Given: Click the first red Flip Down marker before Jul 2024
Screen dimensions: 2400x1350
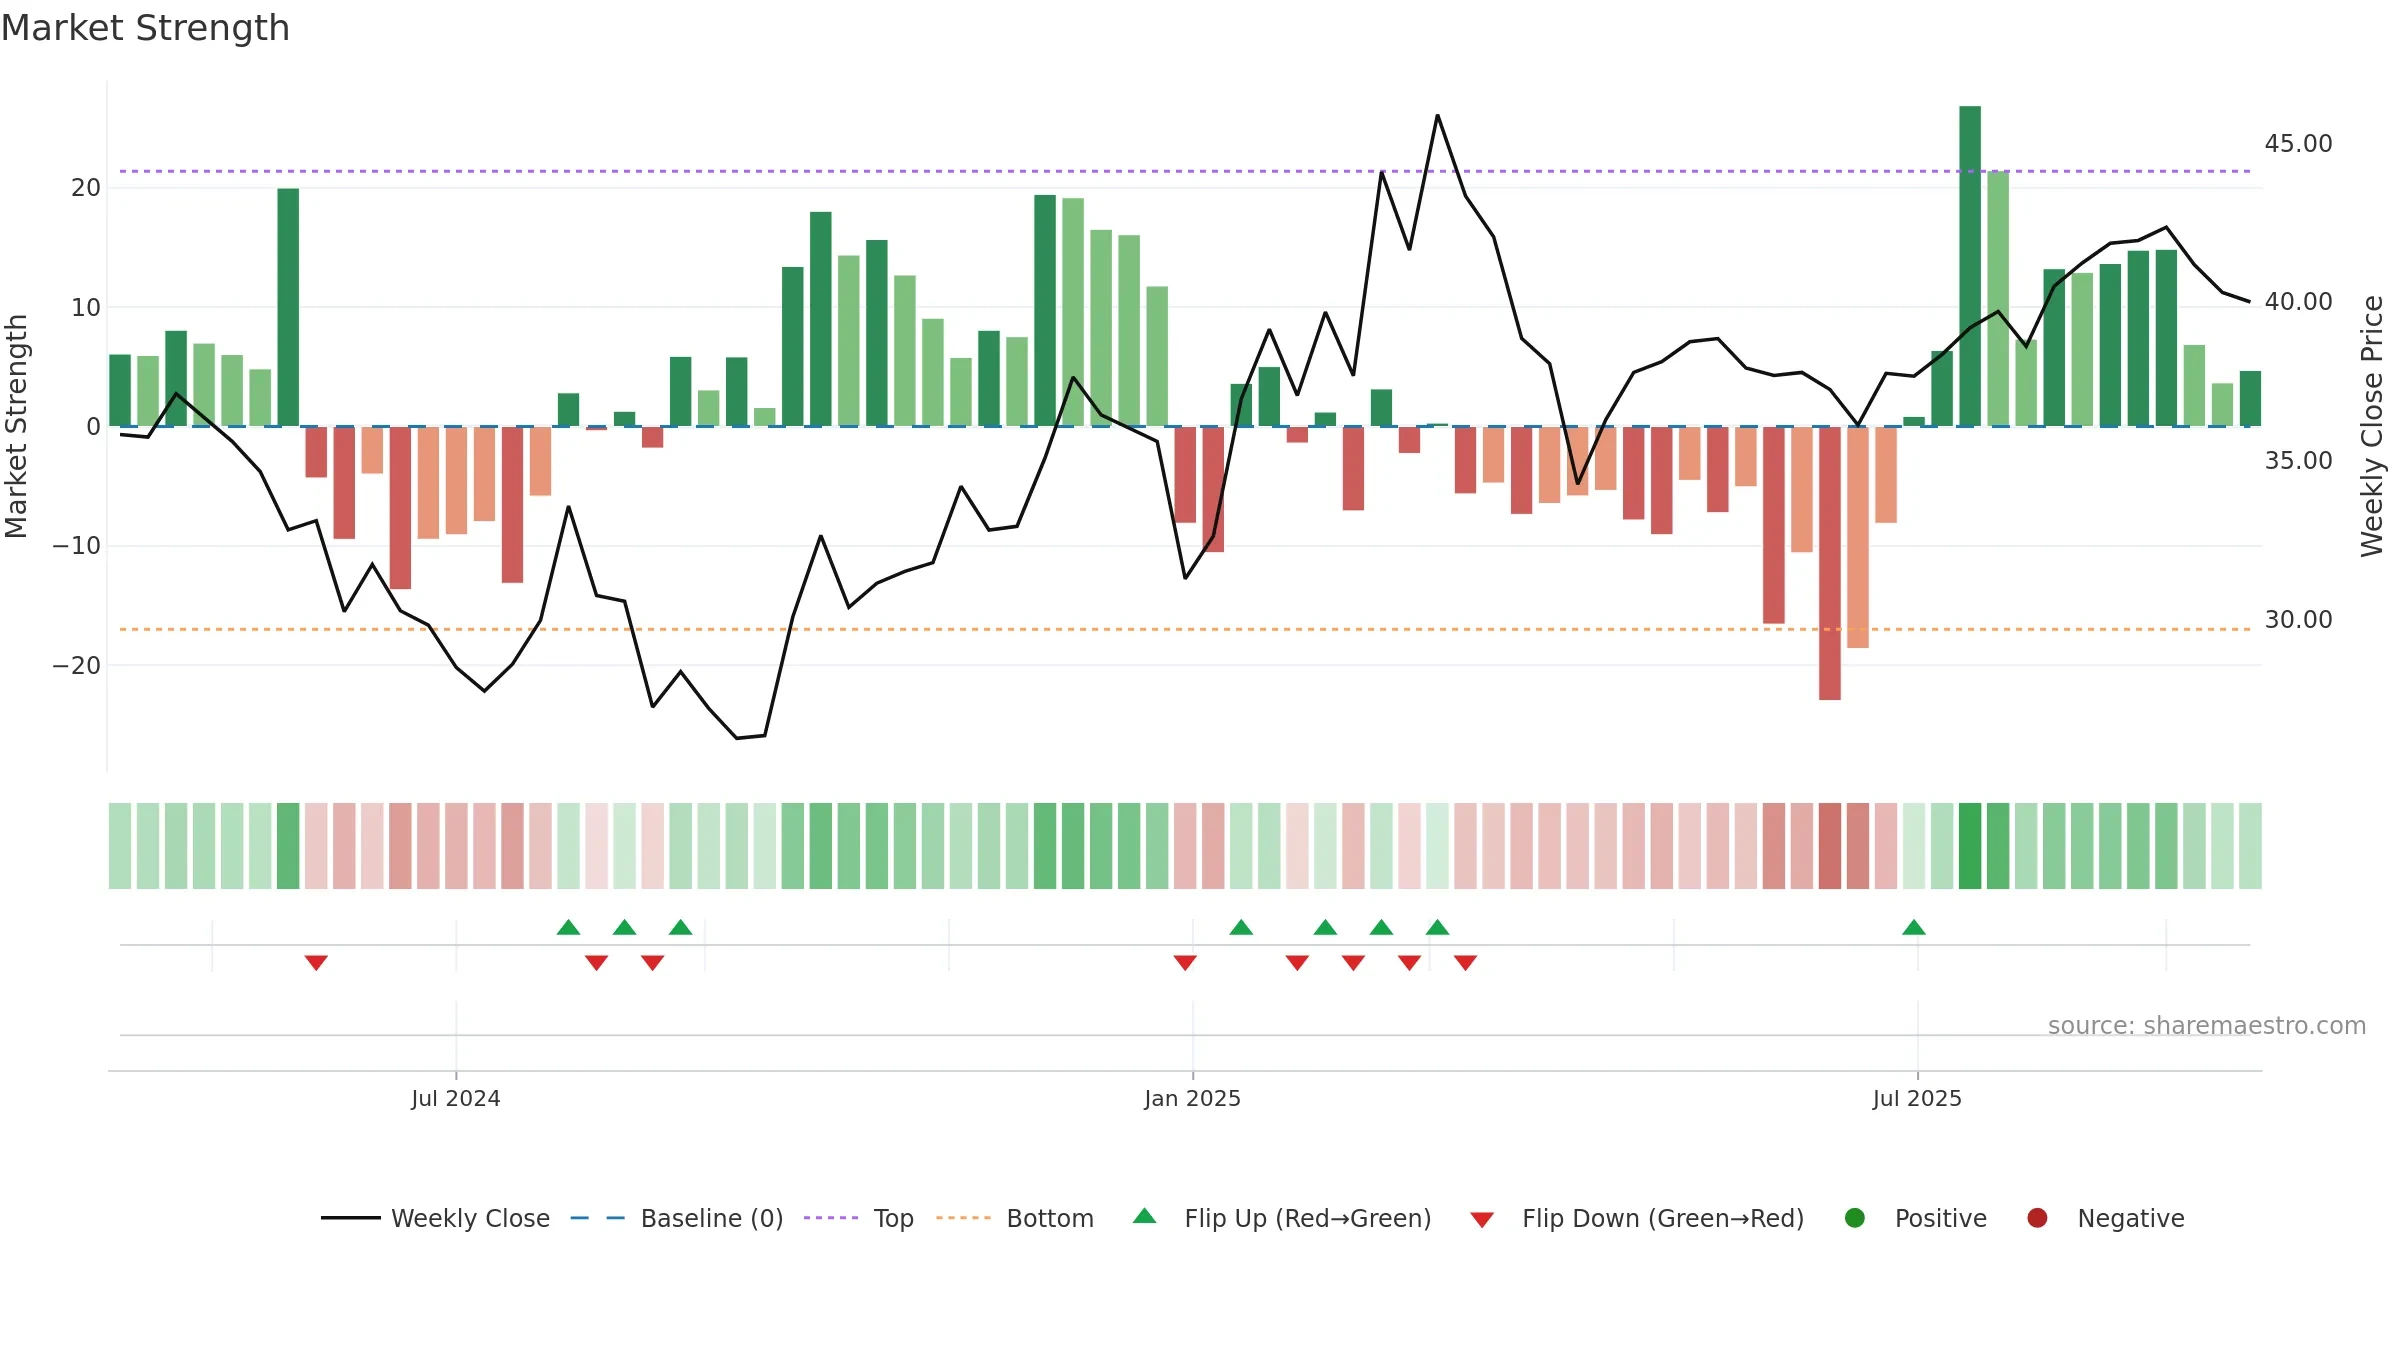Looking at the screenshot, I should point(316,962).
